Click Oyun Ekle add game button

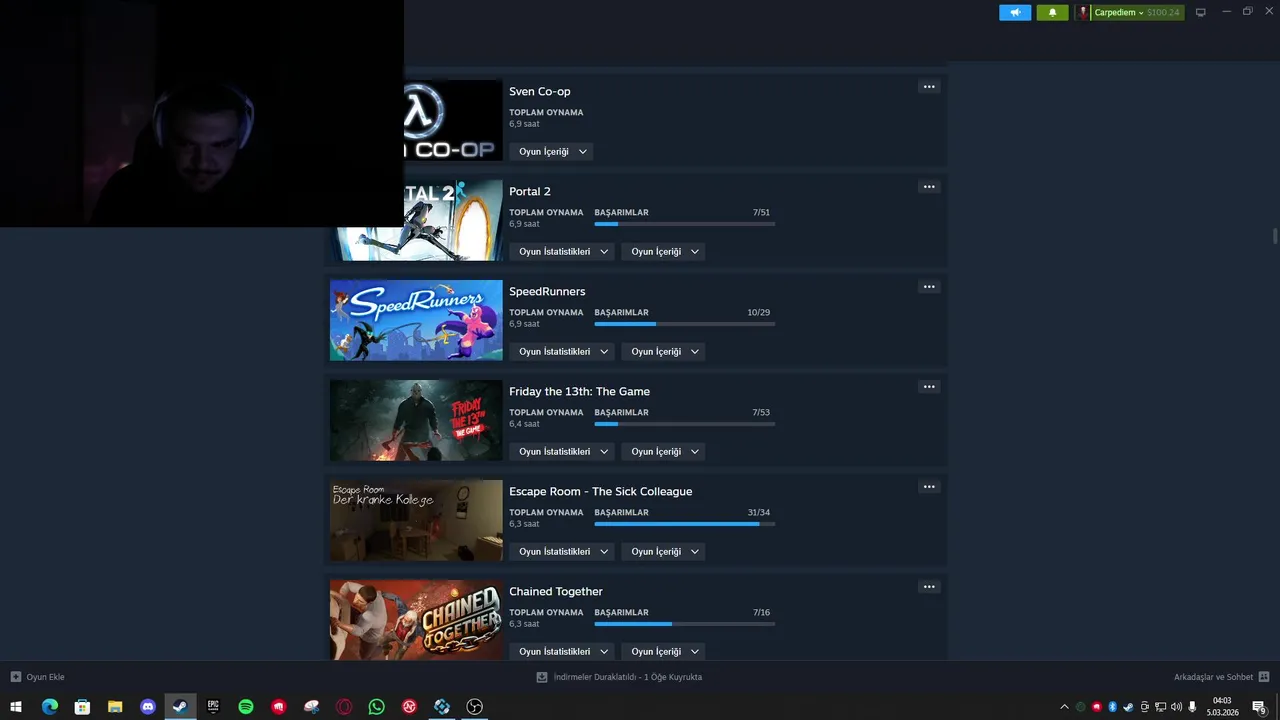(37, 677)
